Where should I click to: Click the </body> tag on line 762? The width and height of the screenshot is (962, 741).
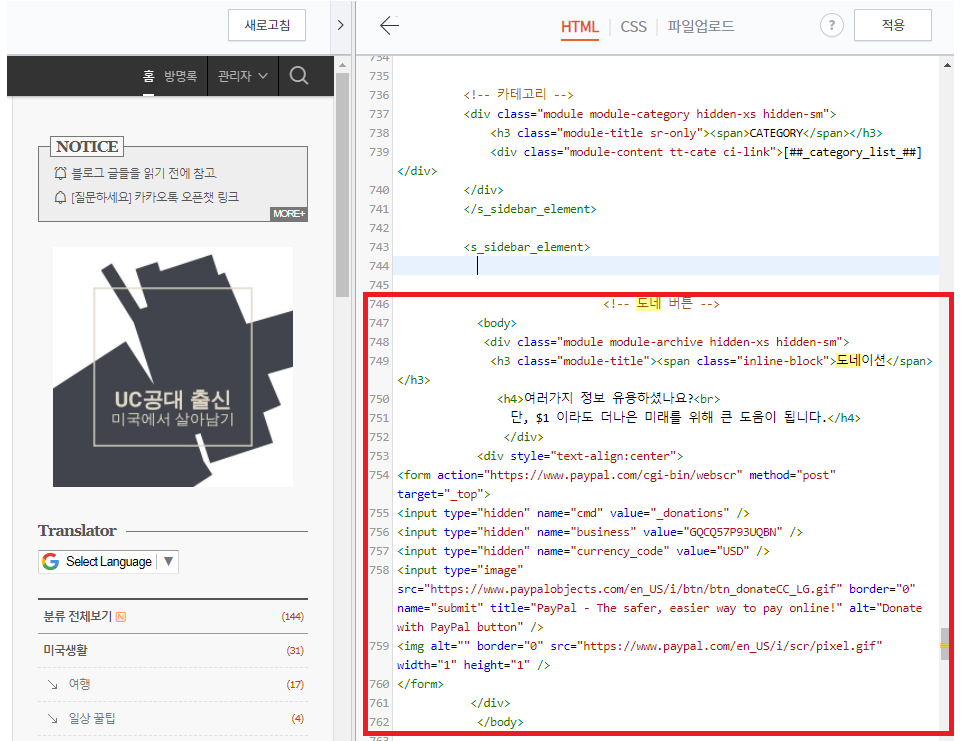[x=500, y=721]
